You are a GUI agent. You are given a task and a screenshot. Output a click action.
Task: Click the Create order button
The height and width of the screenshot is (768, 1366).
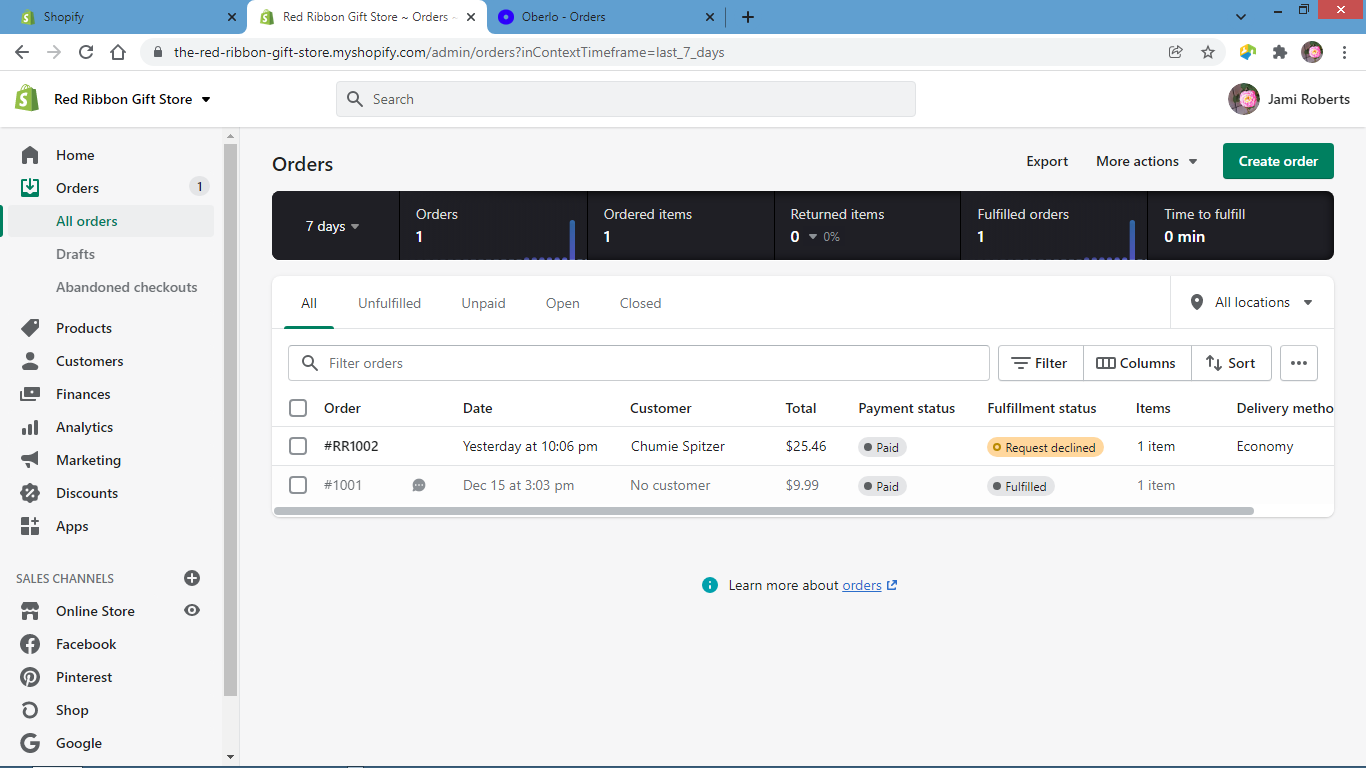(1277, 161)
